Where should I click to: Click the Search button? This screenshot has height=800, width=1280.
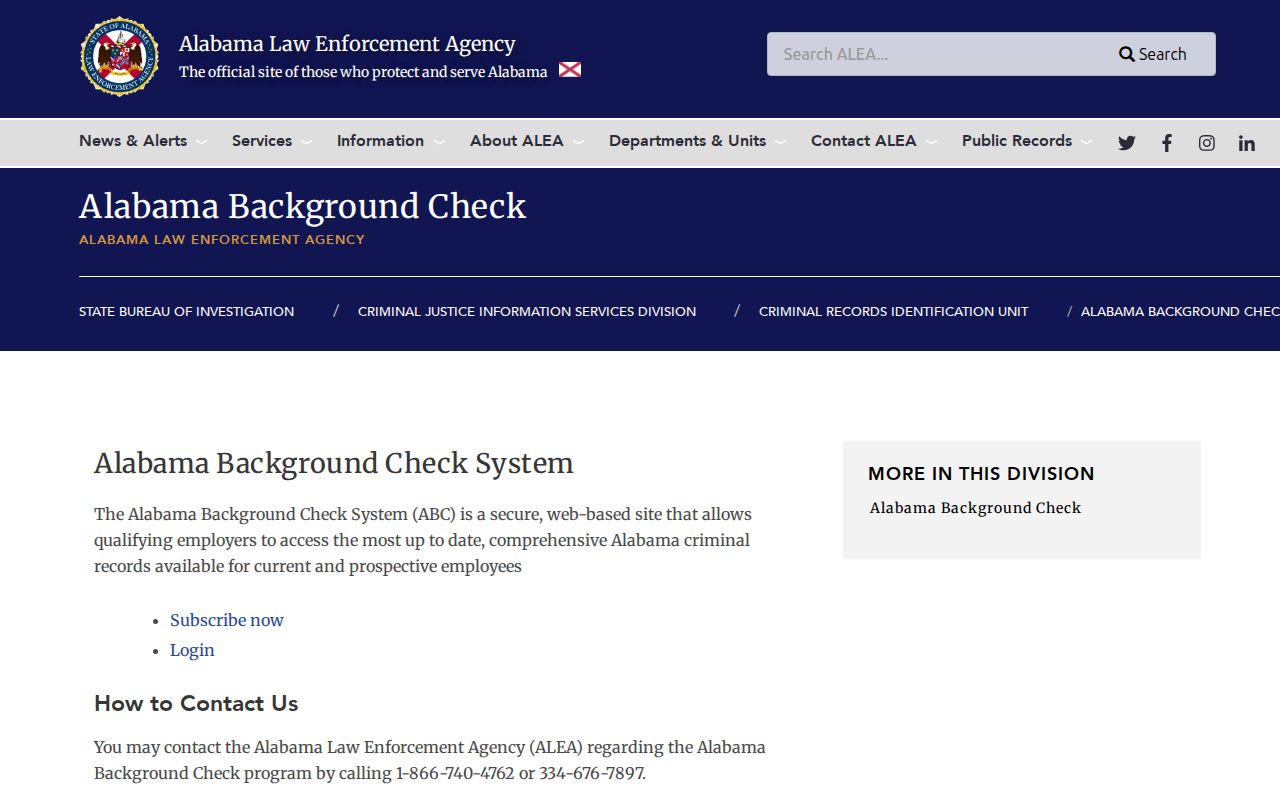click(1153, 54)
